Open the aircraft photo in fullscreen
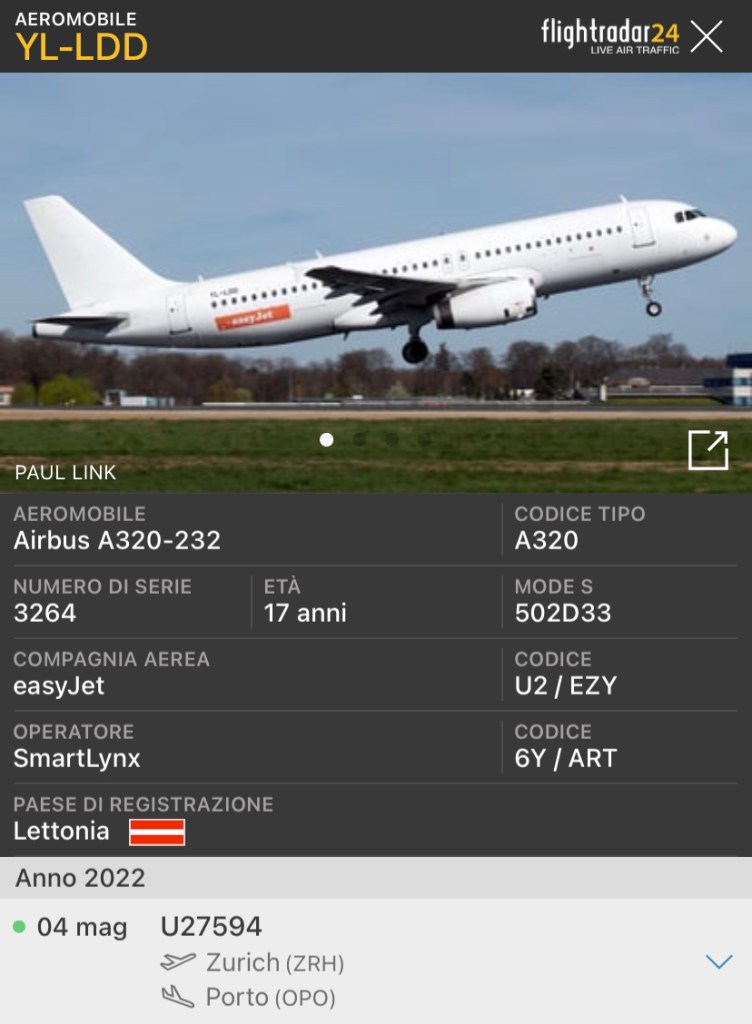Image resolution: width=752 pixels, height=1024 pixels. tap(708, 449)
